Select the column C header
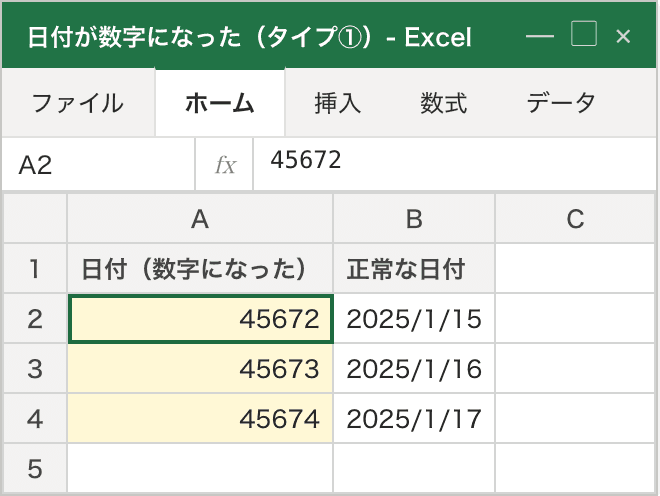This screenshot has width=660, height=496. [576, 219]
